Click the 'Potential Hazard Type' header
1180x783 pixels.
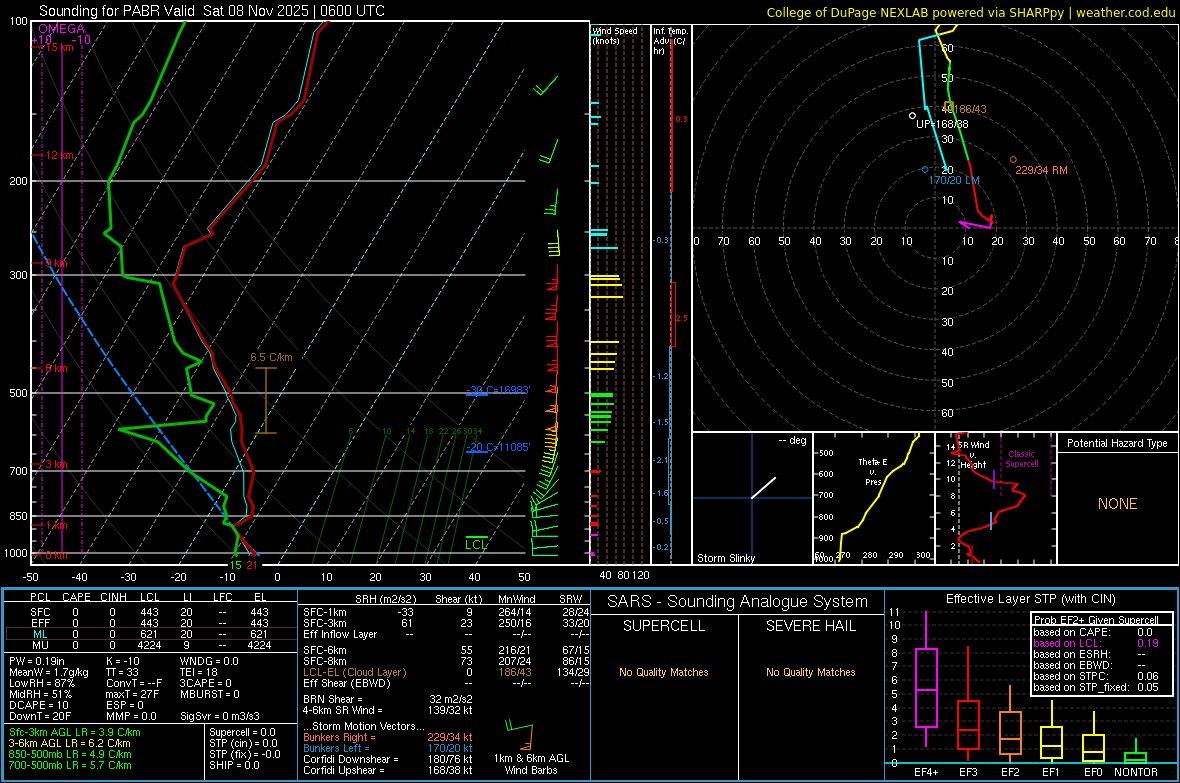click(x=1117, y=443)
